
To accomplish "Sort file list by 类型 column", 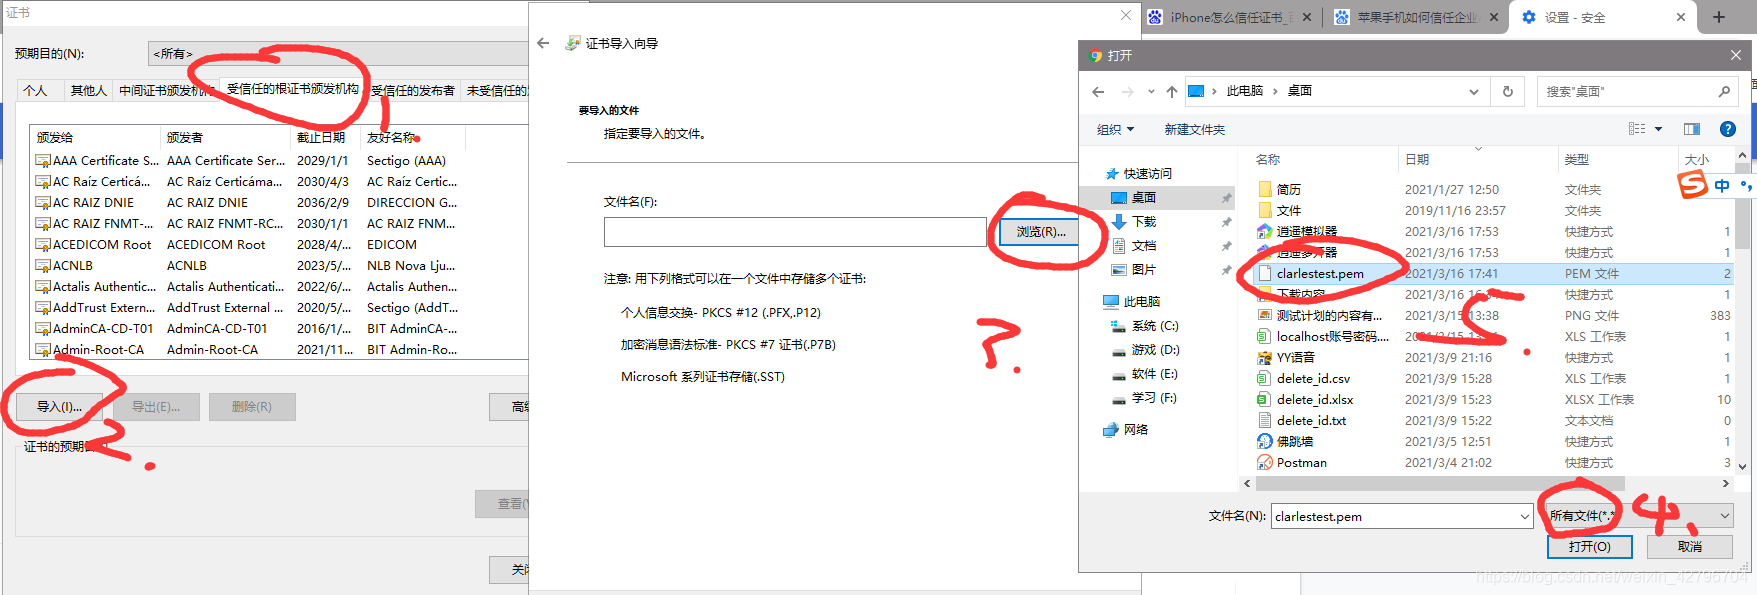I will coord(1577,160).
